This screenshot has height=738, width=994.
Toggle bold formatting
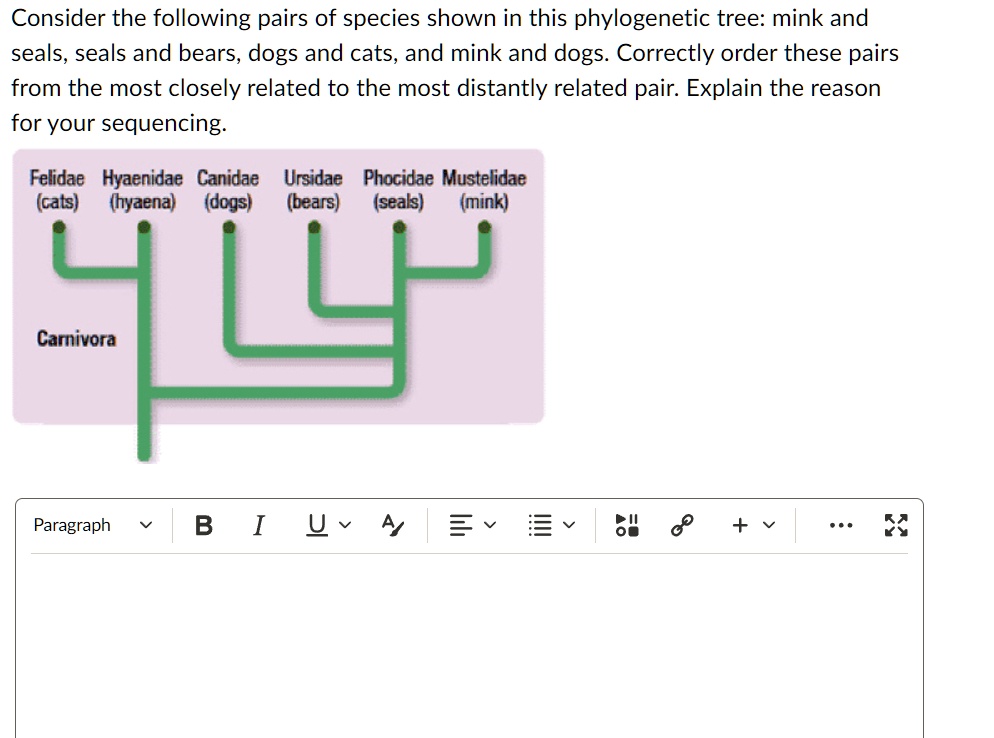click(x=204, y=525)
